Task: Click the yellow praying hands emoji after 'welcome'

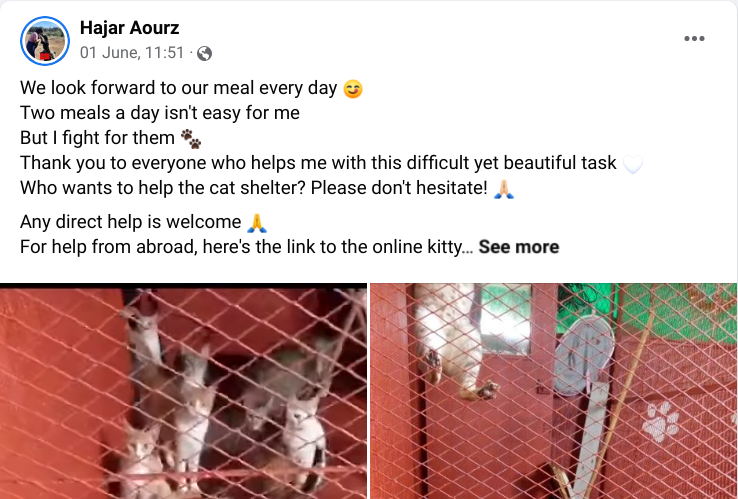Action: [x=257, y=223]
